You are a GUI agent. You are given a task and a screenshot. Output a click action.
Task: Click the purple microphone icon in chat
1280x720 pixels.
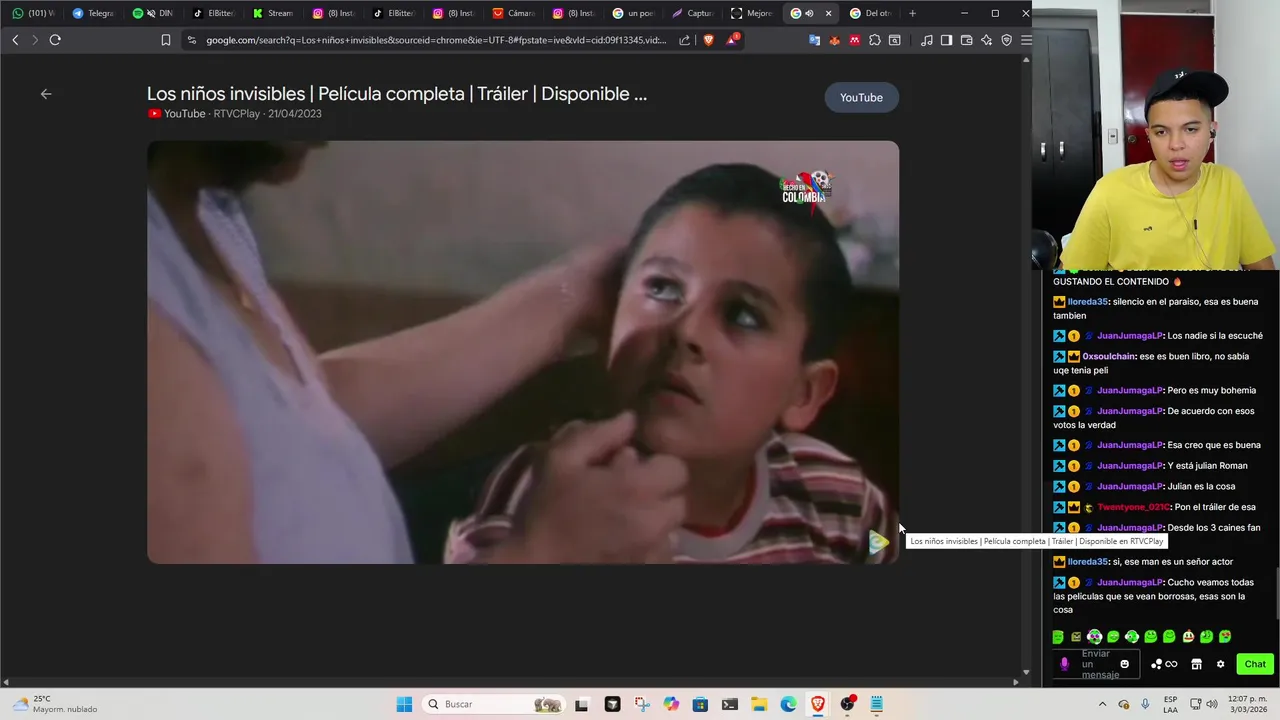tap(1064, 664)
